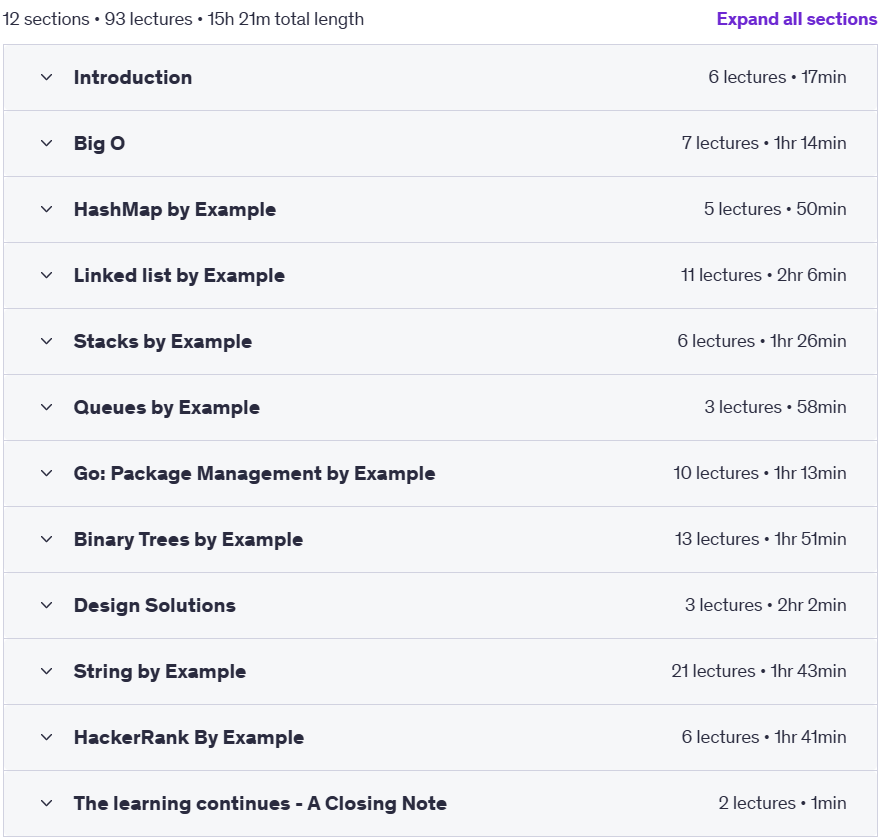Screen dimensions: 880x839
Task: Click the Expand all sections link
Action: (797, 19)
